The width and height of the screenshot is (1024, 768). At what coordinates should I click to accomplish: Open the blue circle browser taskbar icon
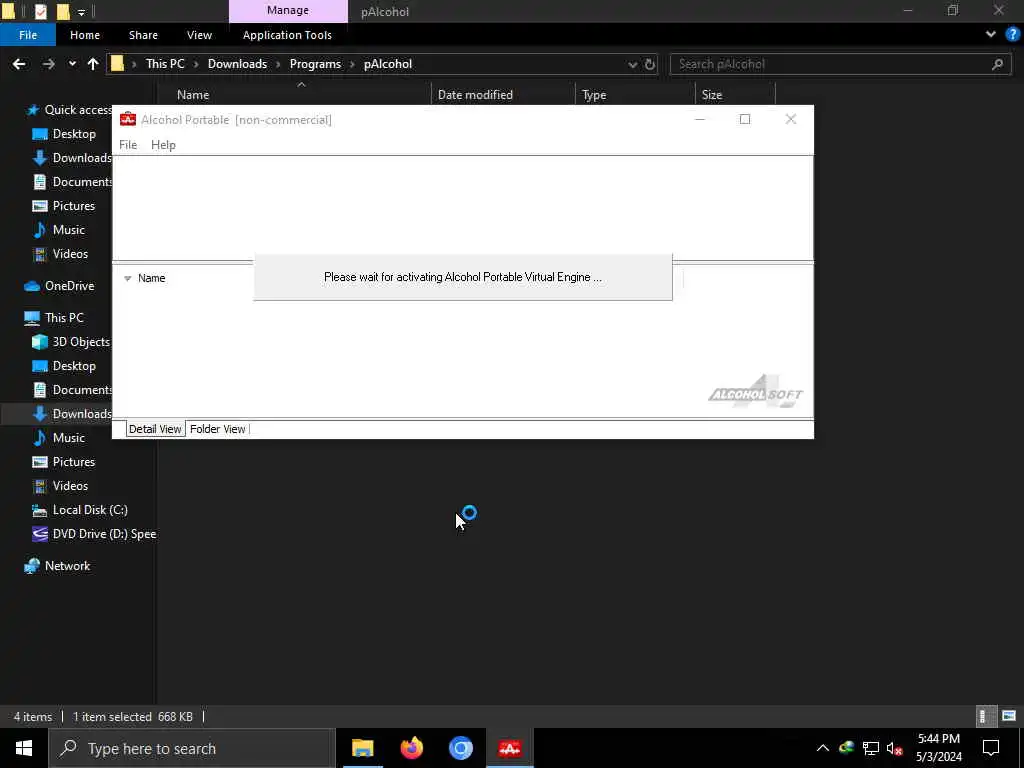click(x=460, y=748)
